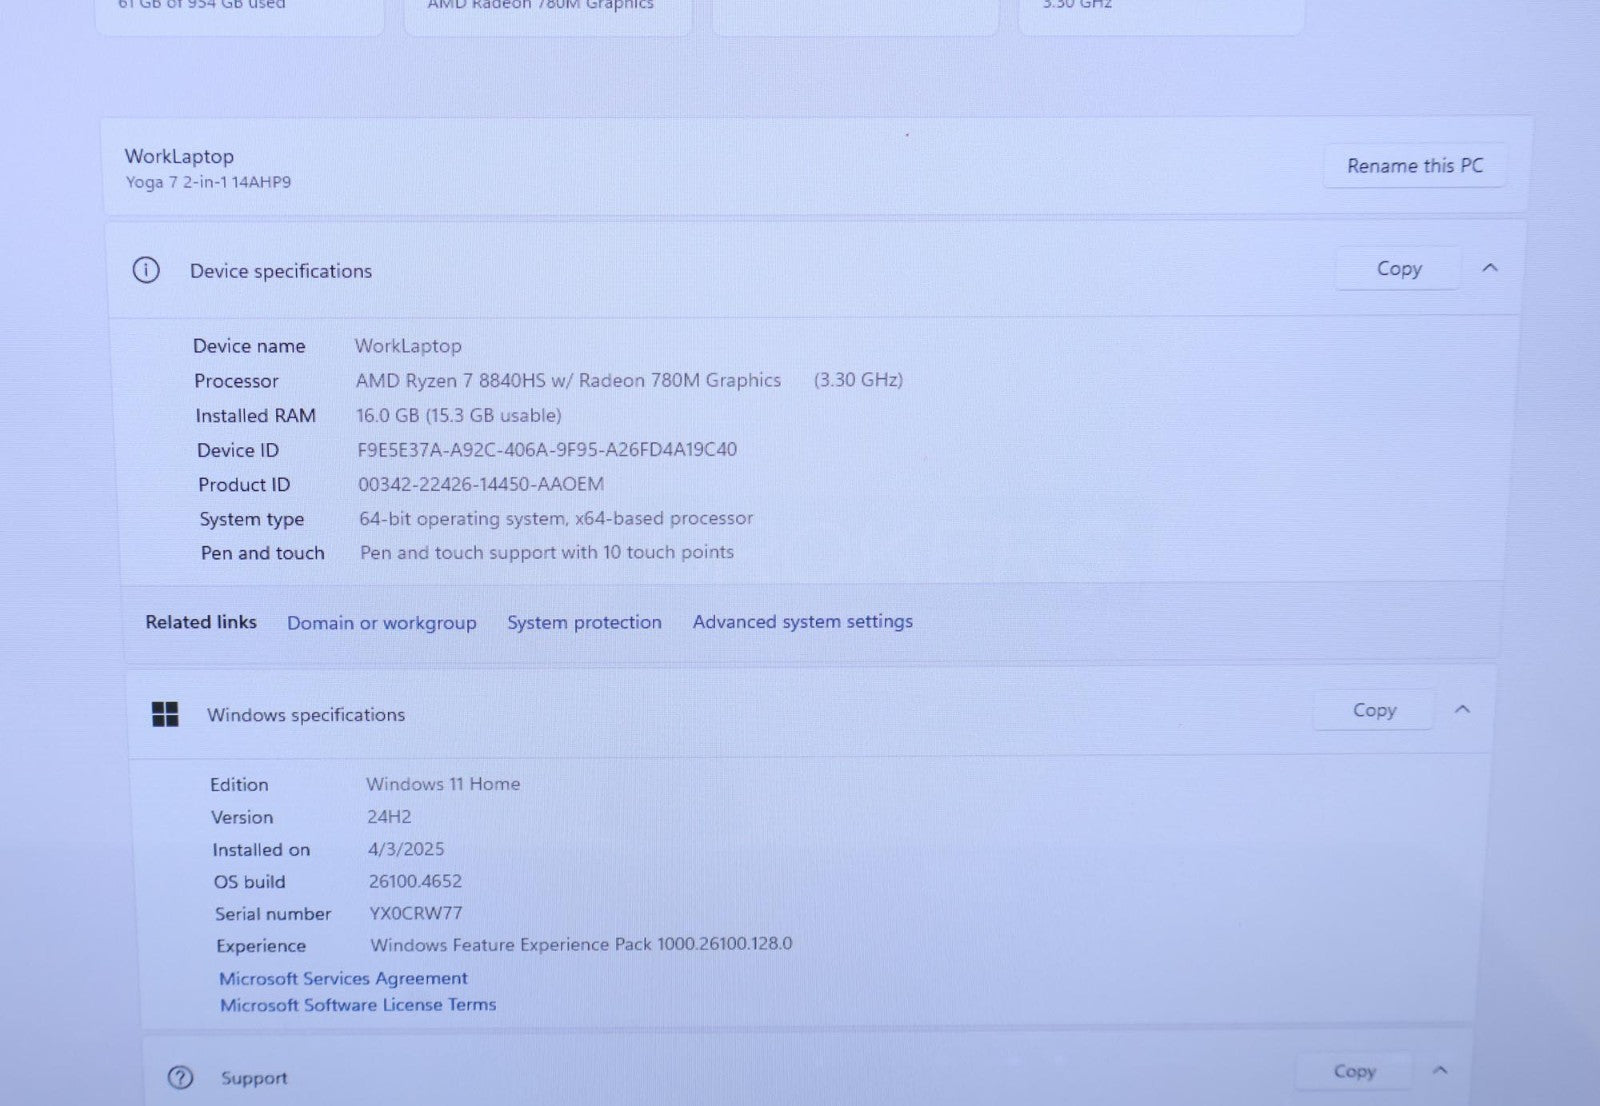
Task: Collapse the Device specifications section chevron
Action: click(x=1490, y=268)
